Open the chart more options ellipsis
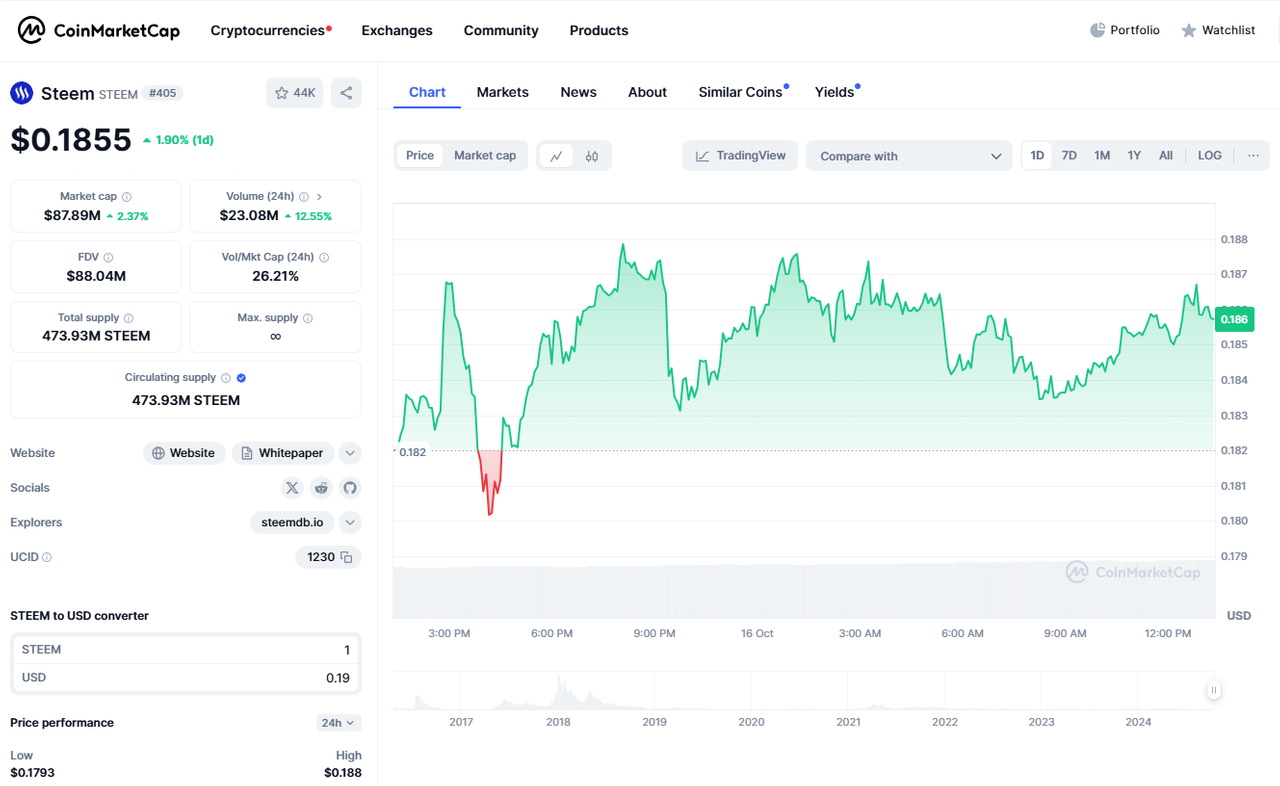Image resolution: width=1280 pixels, height=786 pixels. pos(1253,156)
